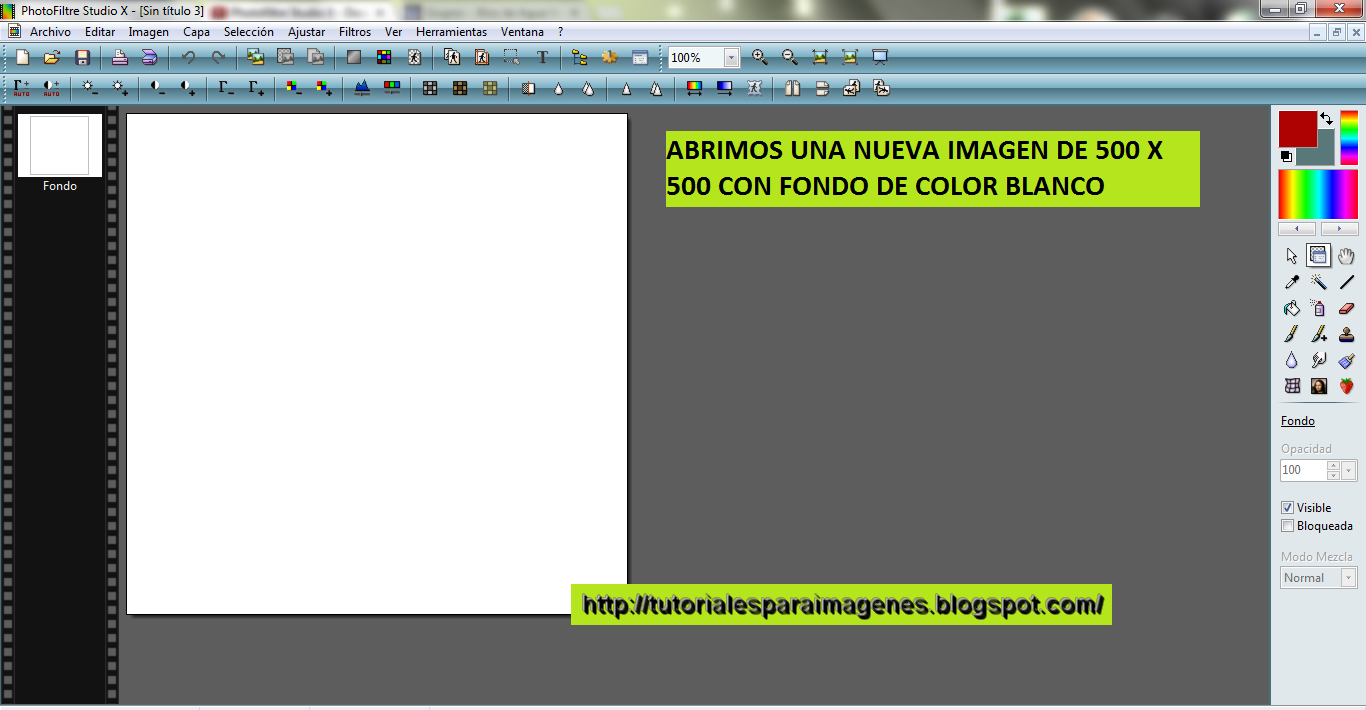This screenshot has width=1366, height=710.
Task: Select the Magic Wand tool
Action: [1318, 282]
